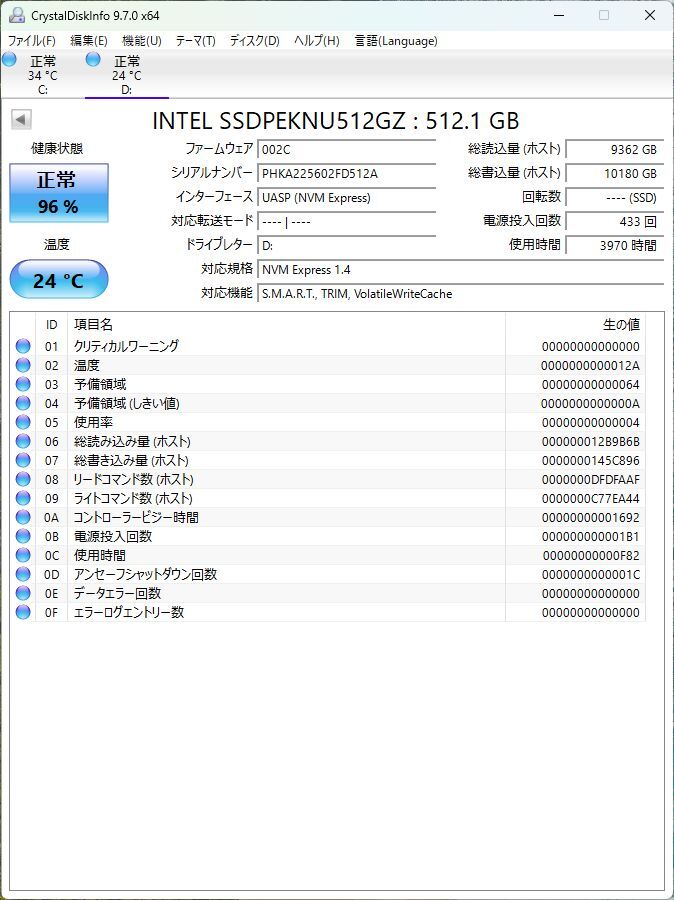Click the serial number field PHKA225602FD512A
Image resolution: width=674 pixels, height=900 pixels.
point(346,173)
